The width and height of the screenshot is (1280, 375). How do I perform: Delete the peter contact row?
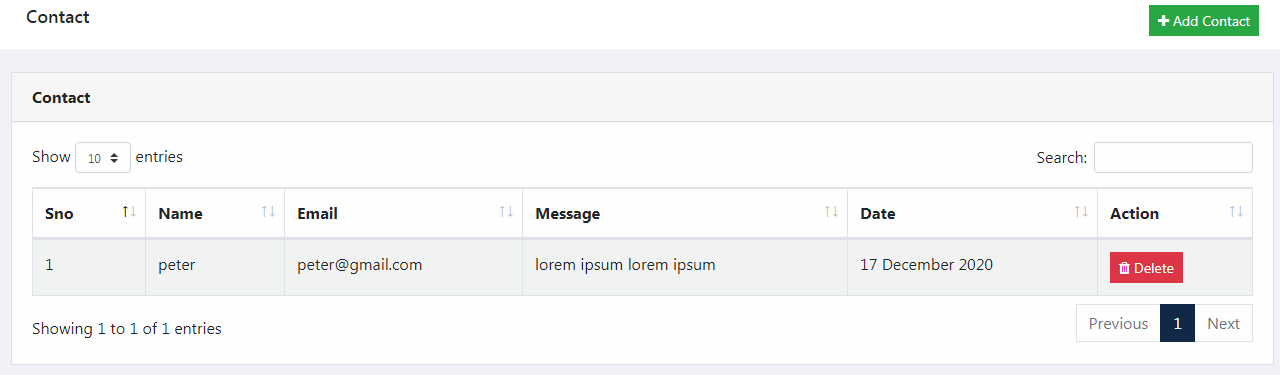[x=1146, y=268]
